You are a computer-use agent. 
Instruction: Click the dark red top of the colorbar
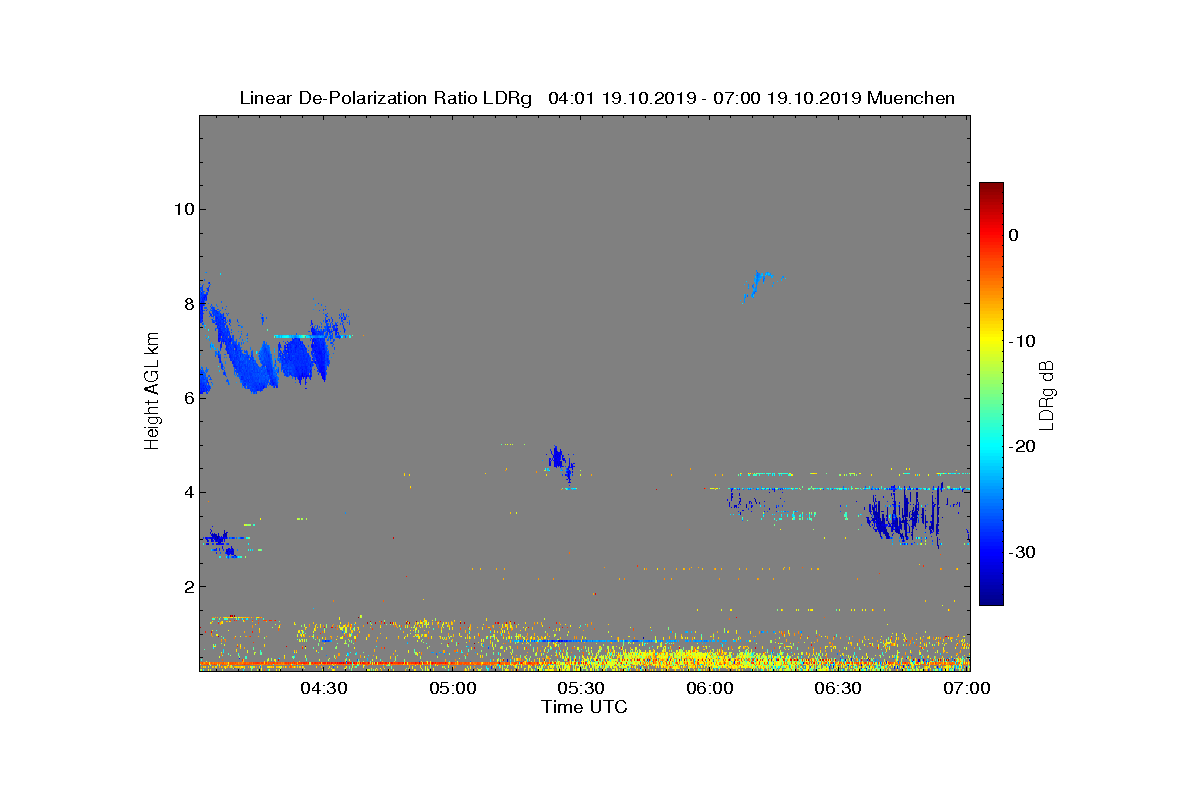point(991,188)
